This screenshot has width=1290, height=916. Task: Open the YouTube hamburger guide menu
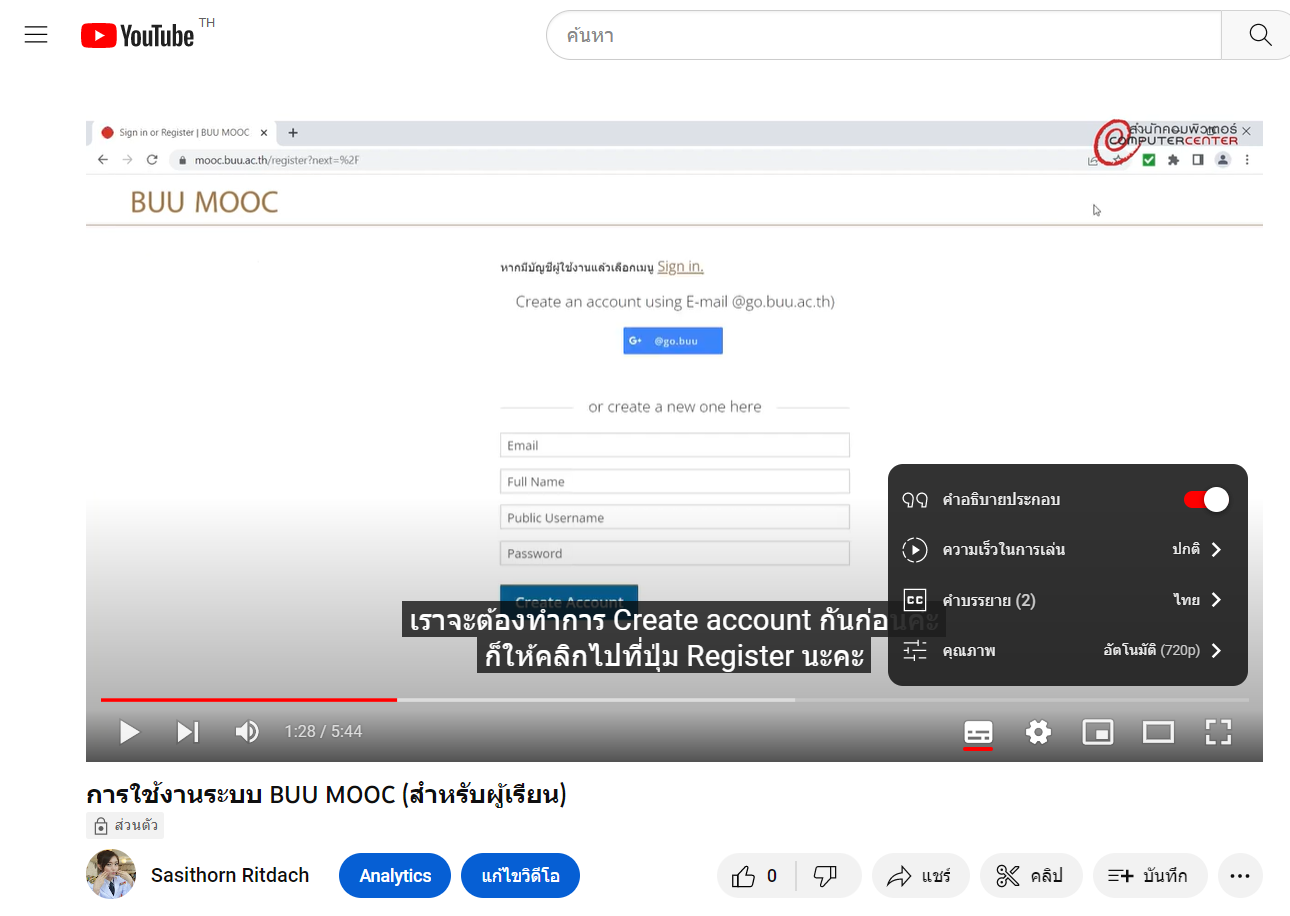(36, 35)
